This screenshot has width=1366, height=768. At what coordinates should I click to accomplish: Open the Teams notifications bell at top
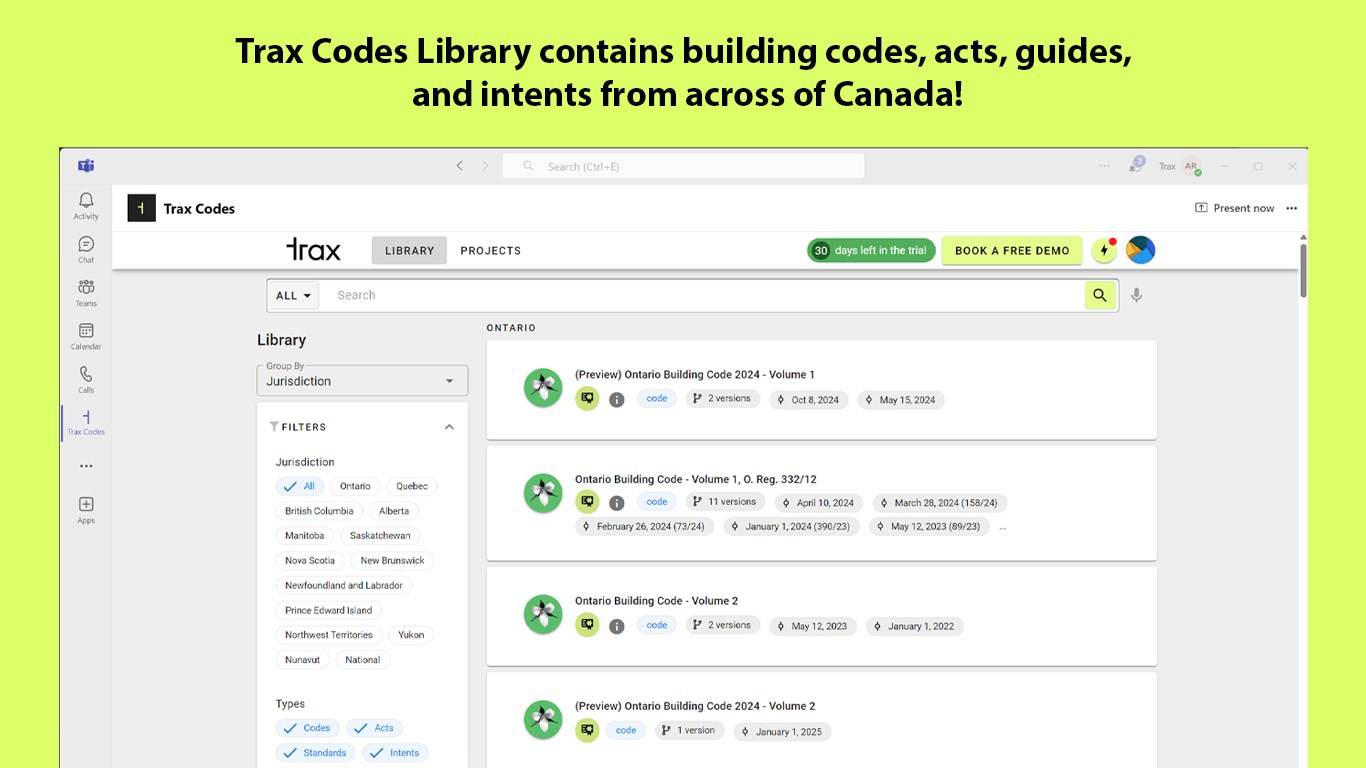[x=1136, y=165]
